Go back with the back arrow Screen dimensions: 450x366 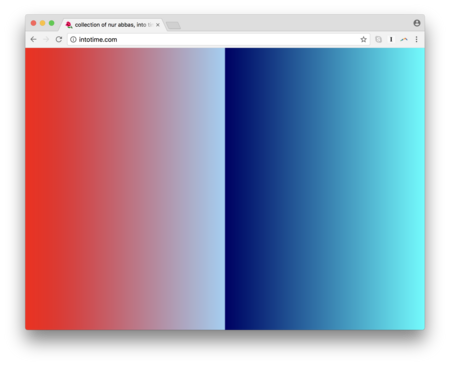pyautogui.click(x=33, y=39)
